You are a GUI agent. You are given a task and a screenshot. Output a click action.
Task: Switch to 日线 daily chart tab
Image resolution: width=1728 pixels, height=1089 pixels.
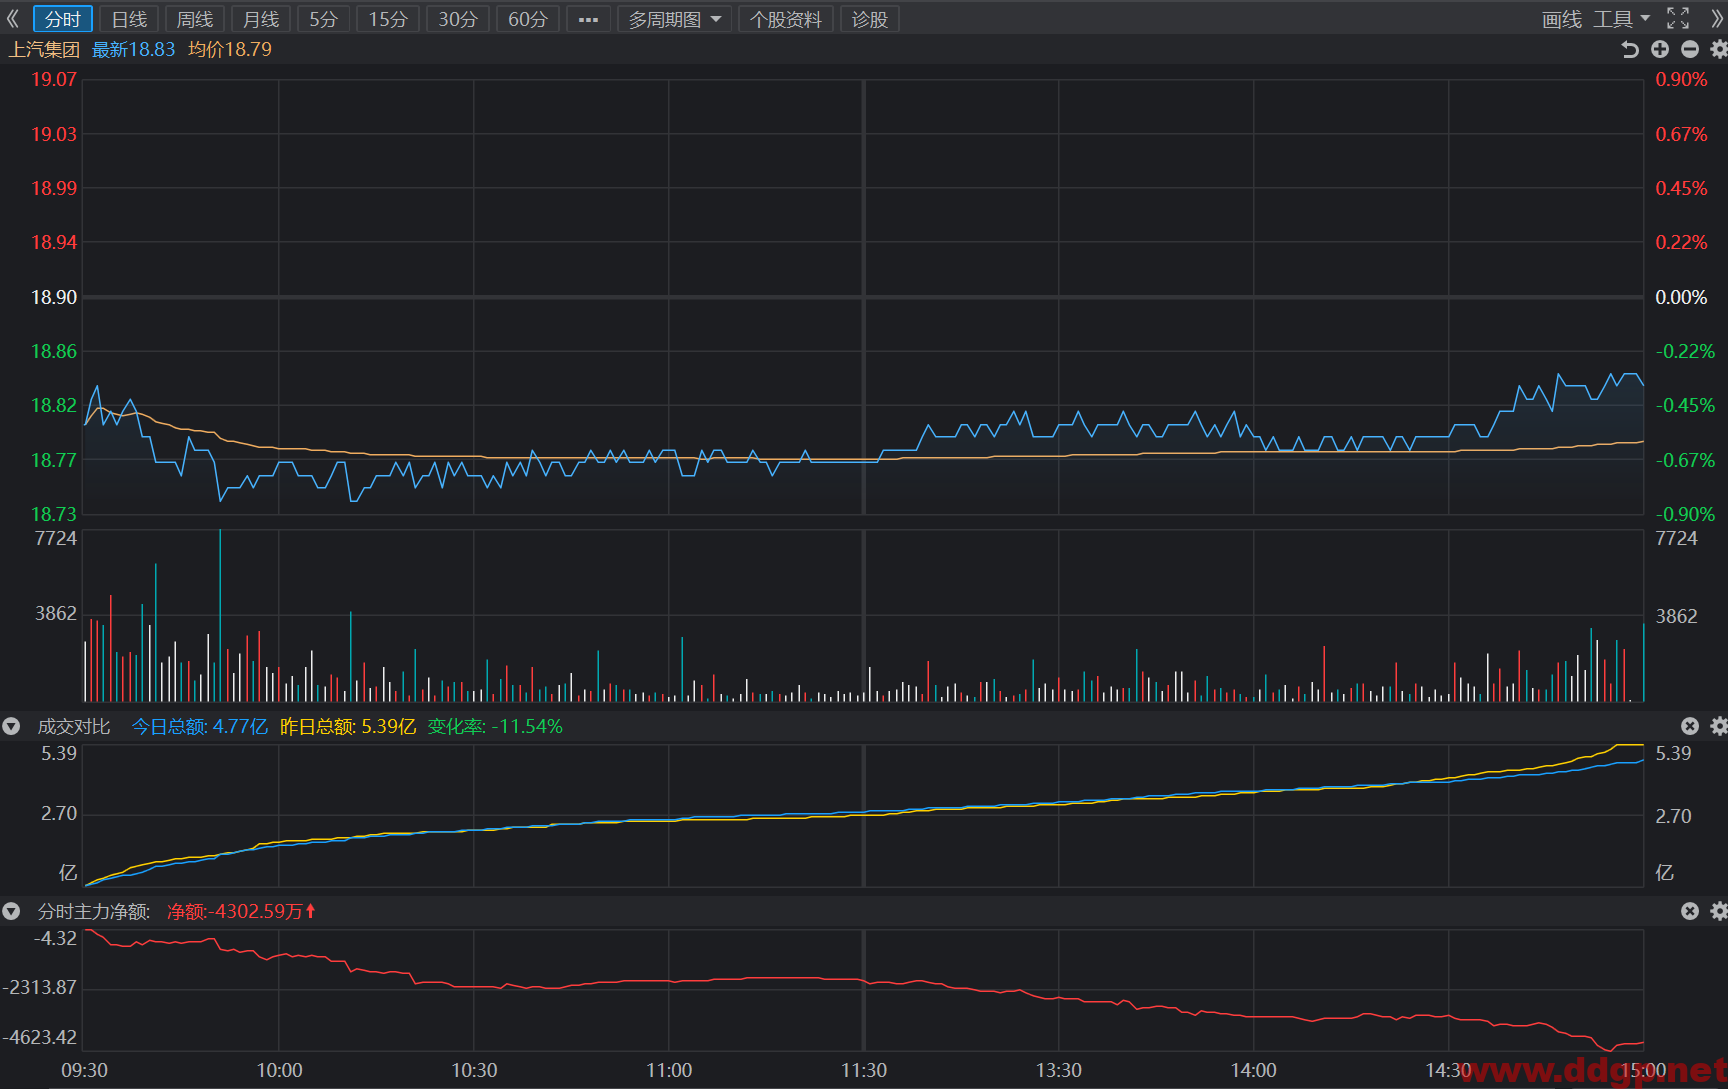point(129,19)
